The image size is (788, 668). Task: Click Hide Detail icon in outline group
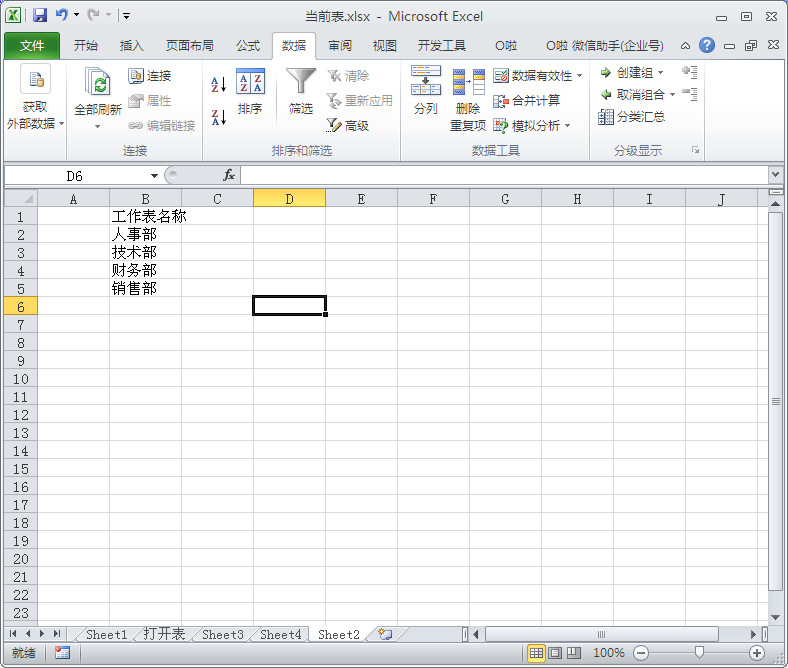pyautogui.click(x=690, y=94)
